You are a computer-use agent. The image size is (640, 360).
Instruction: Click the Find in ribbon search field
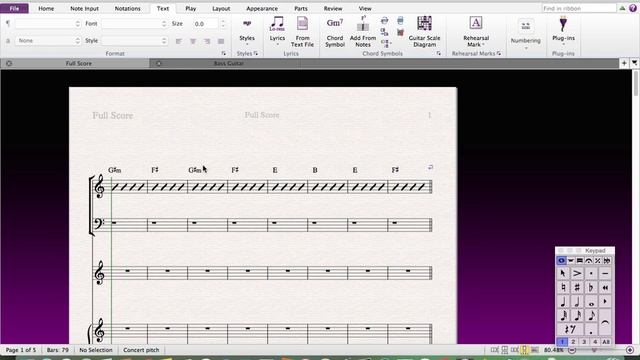579,8
